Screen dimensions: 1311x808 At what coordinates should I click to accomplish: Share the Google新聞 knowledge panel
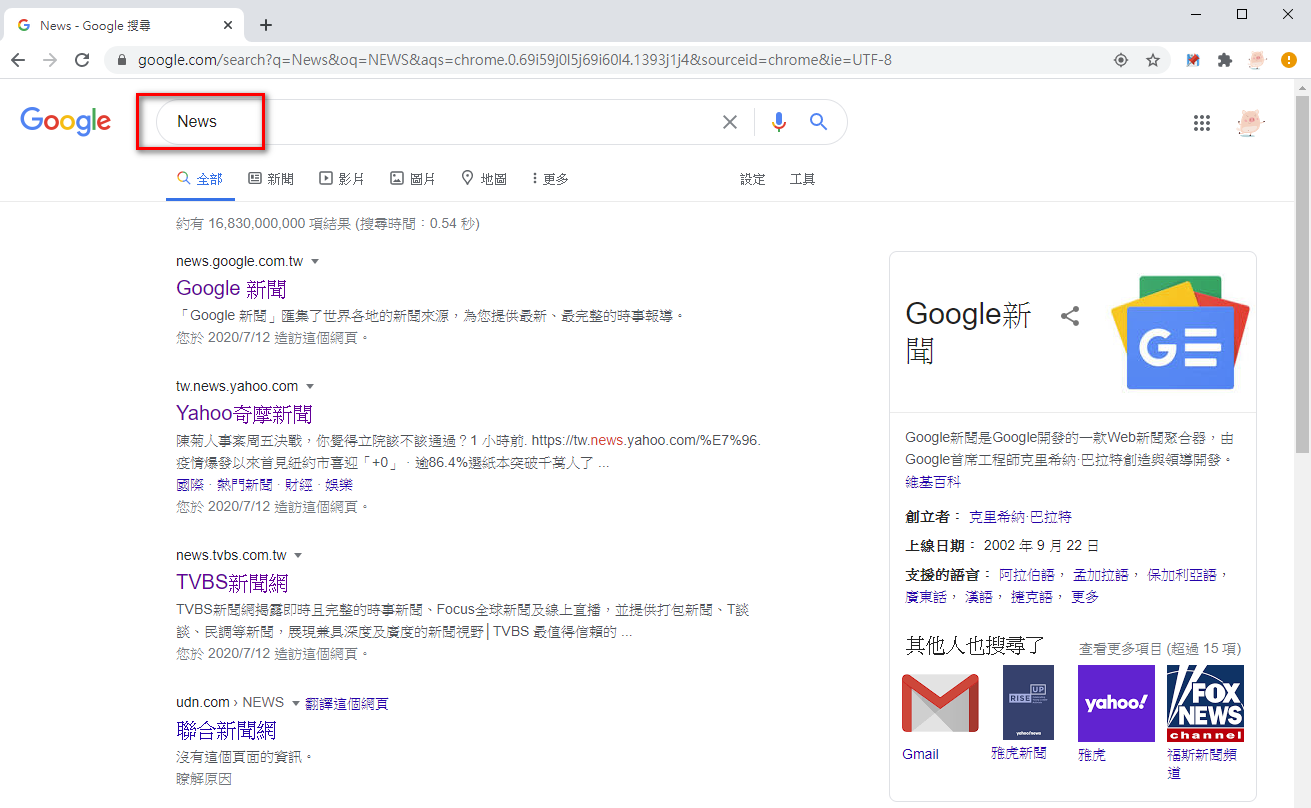click(1070, 316)
